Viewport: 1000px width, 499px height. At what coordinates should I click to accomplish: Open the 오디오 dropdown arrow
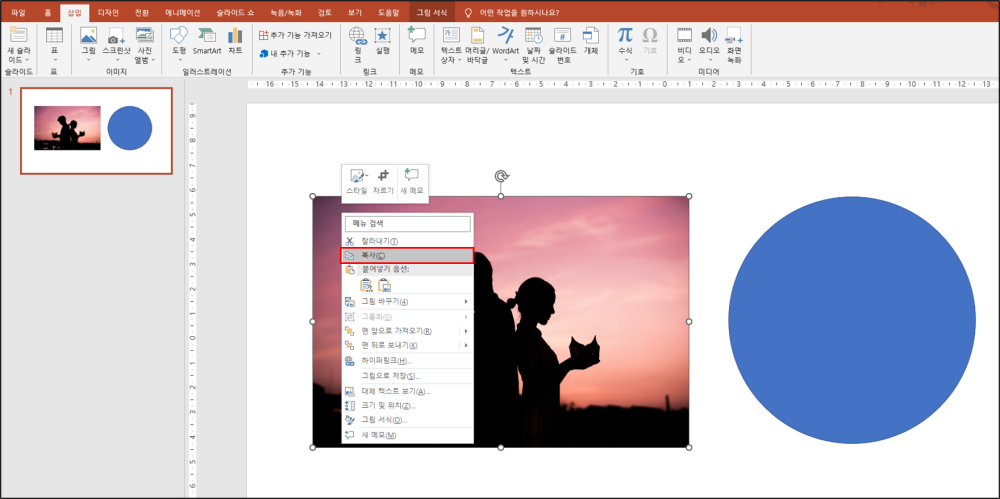(x=709, y=60)
